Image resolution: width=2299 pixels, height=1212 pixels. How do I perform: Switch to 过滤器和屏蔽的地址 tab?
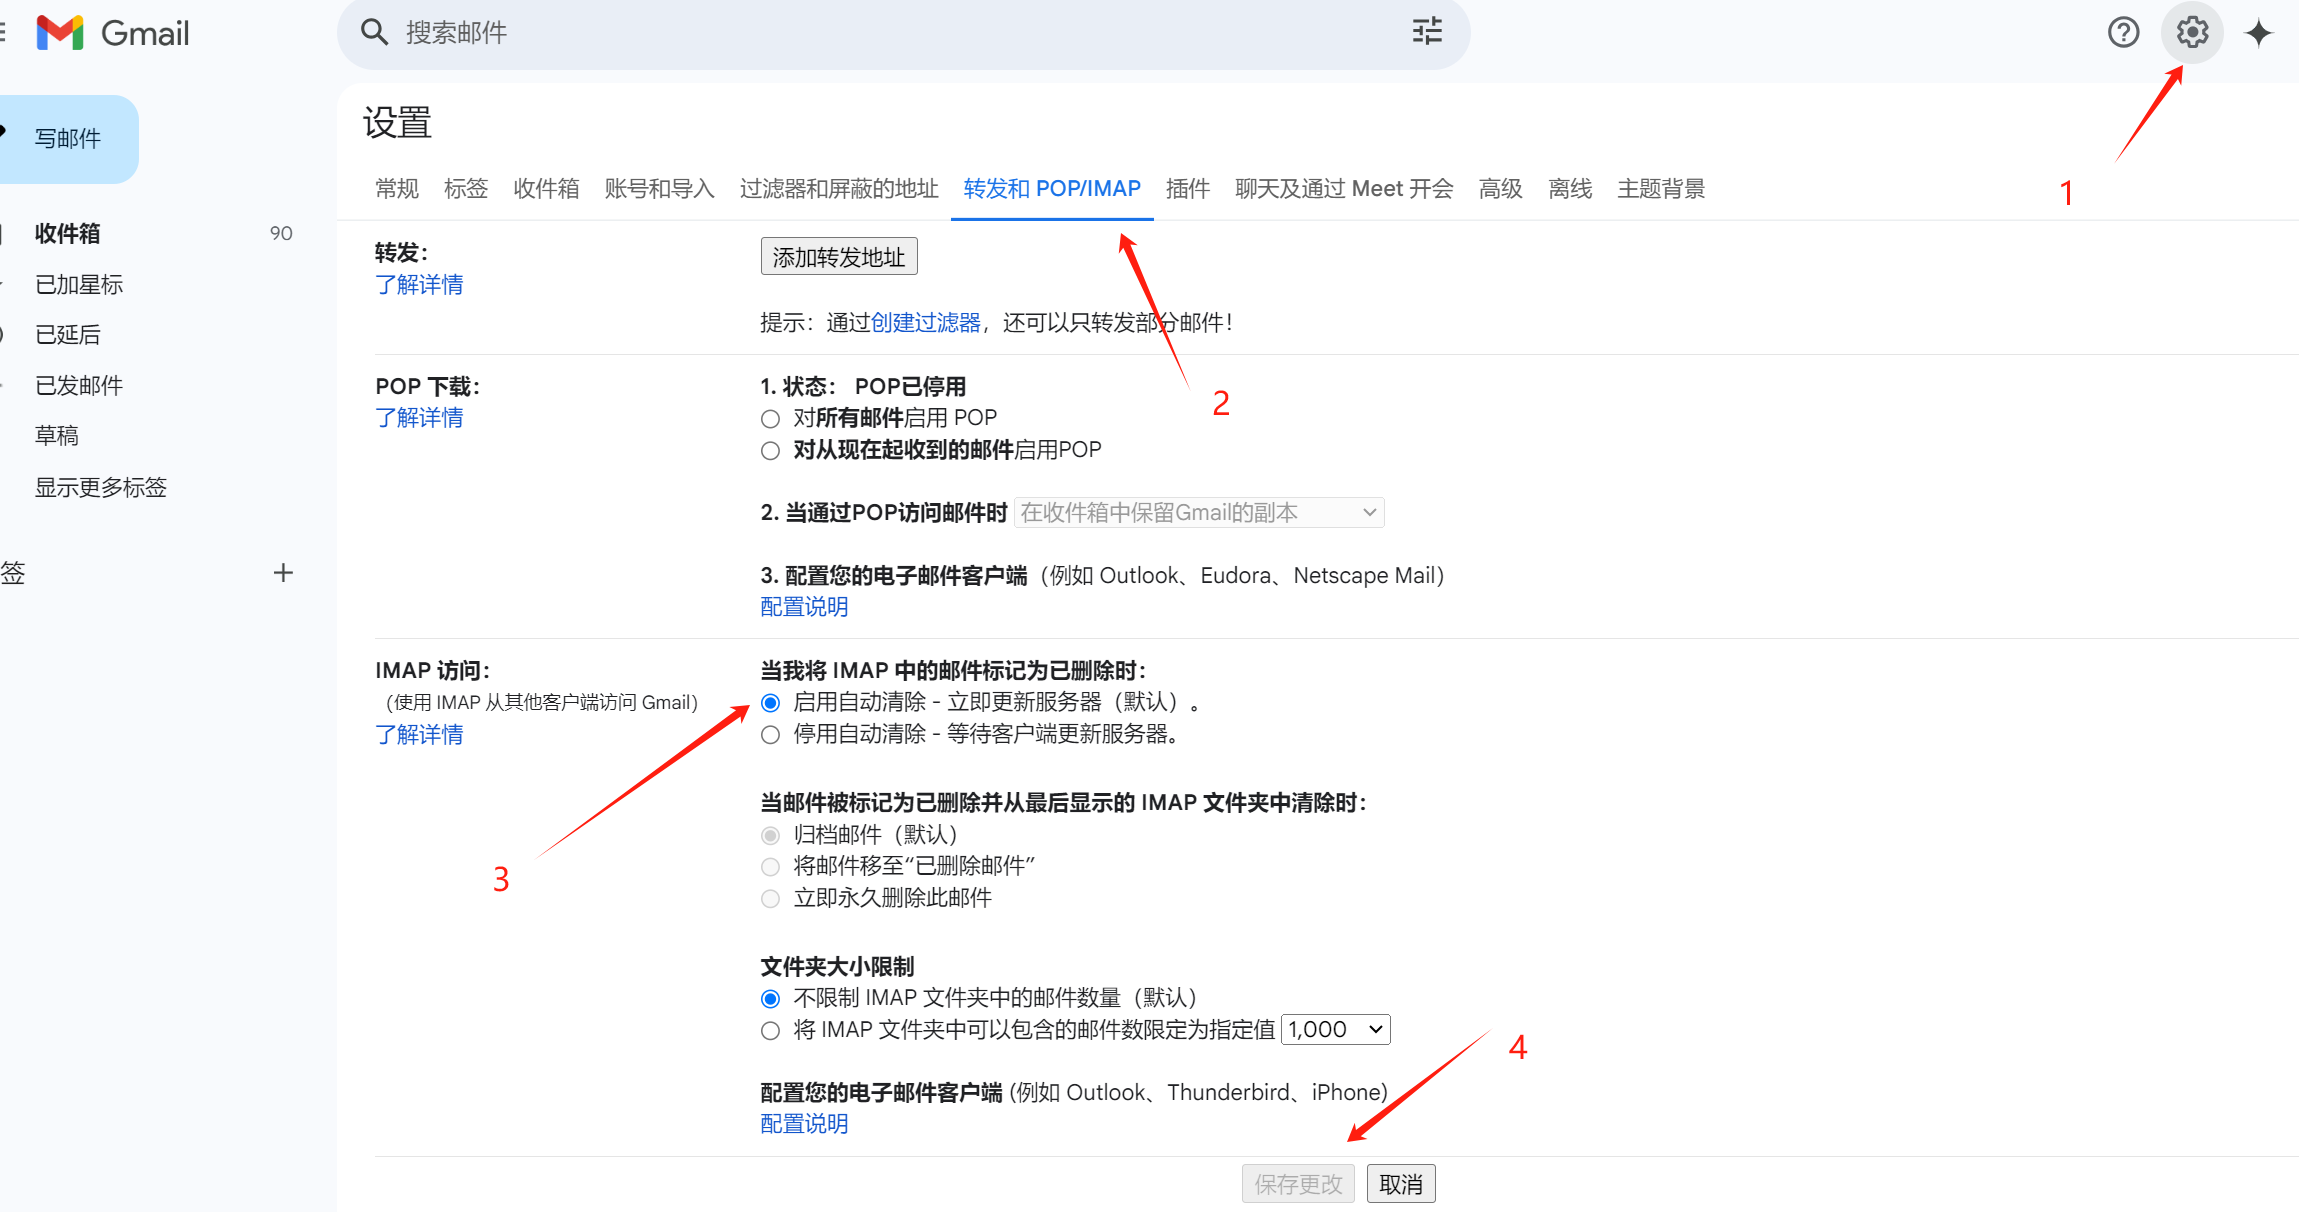[x=839, y=189]
